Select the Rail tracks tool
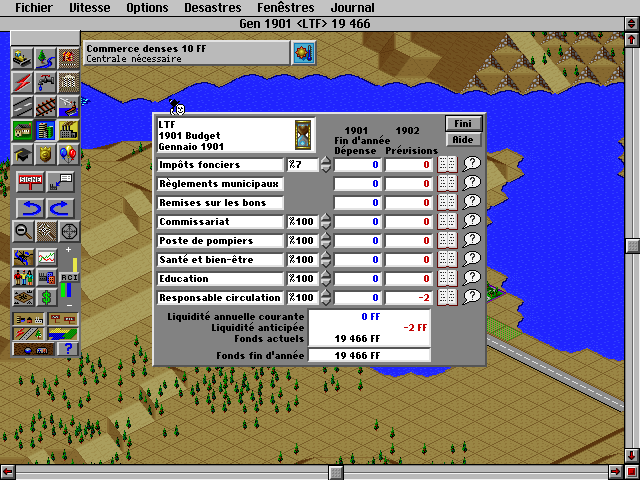This screenshot has width=640, height=480. (45, 106)
